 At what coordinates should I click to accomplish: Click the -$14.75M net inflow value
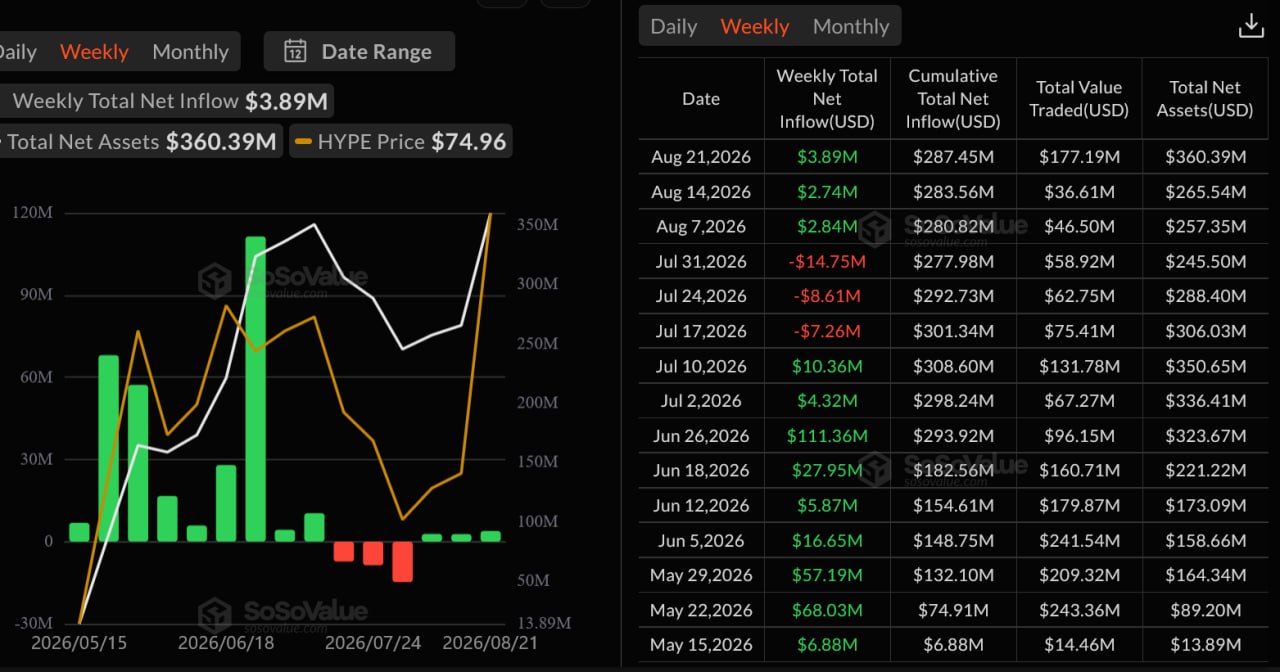pos(827,262)
